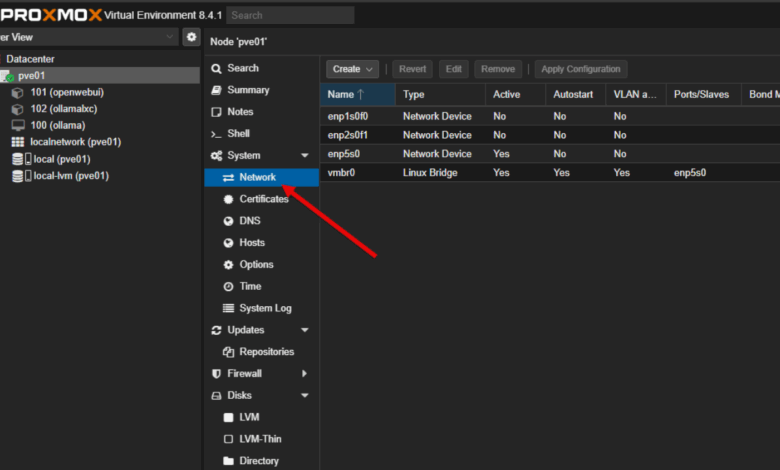780x470 pixels.
Task: Click the Proxmox logo
Action: coord(51,15)
